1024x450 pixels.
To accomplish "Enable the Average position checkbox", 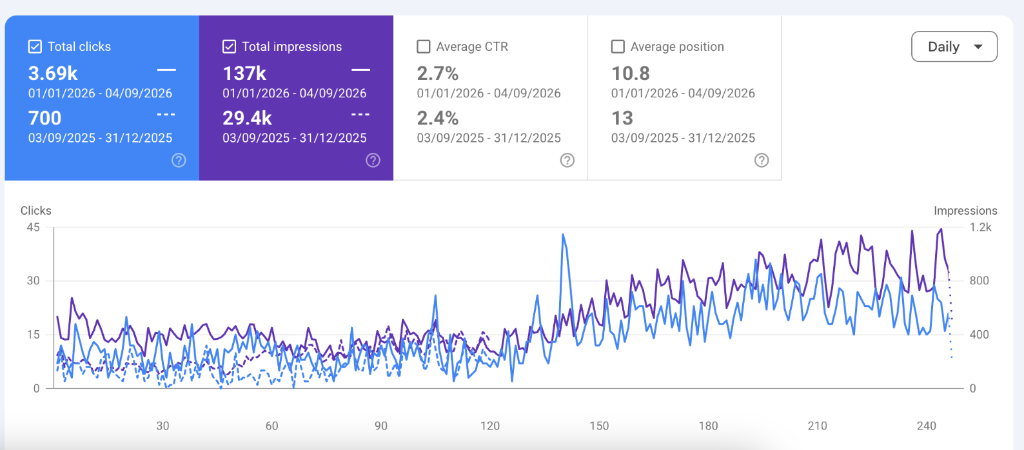I will [617, 46].
